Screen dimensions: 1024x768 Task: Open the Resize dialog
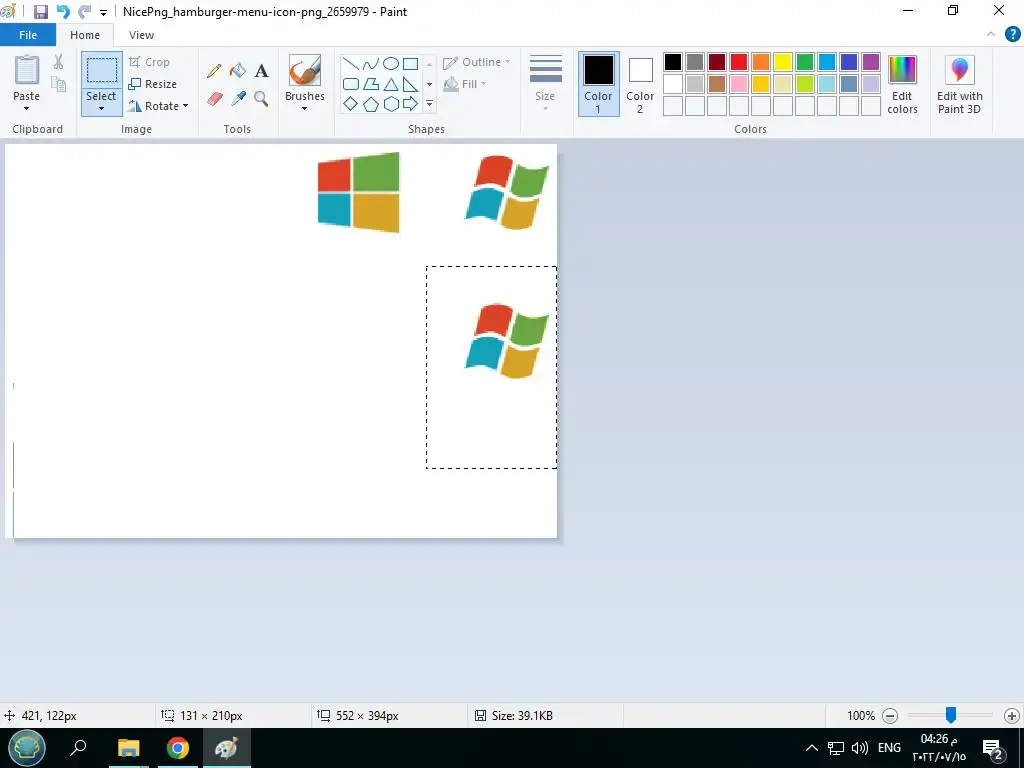click(x=153, y=84)
